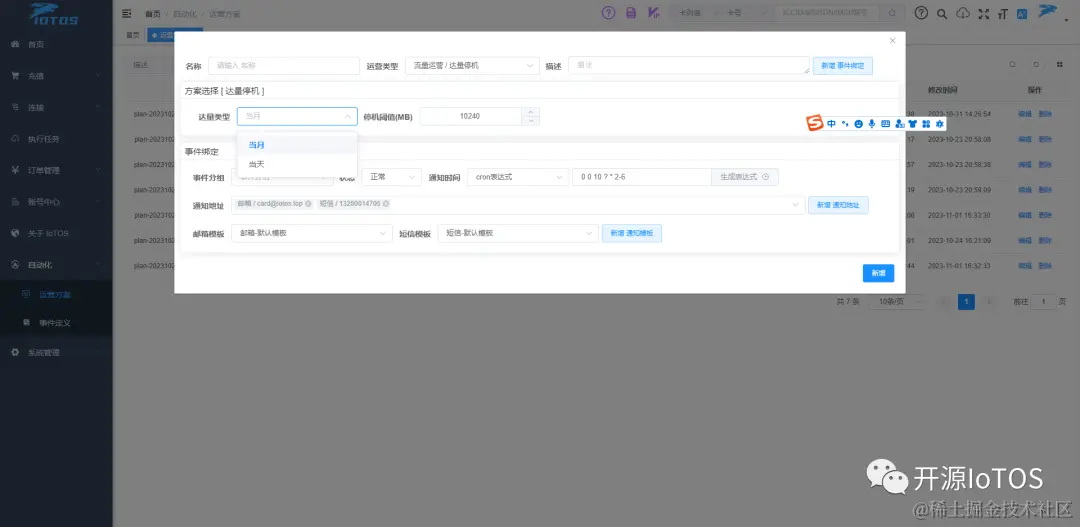Select 运营方案 sidebar sub-item
The width and height of the screenshot is (1080, 527).
tap(56, 295)
